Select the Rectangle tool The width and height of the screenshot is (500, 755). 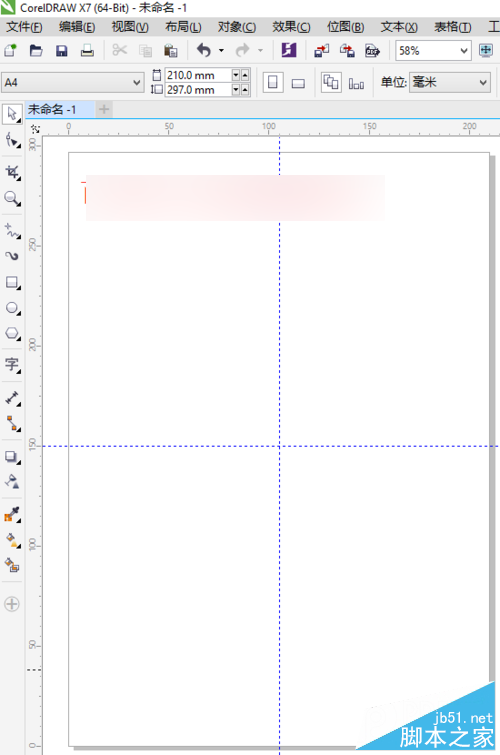[12, 282]
